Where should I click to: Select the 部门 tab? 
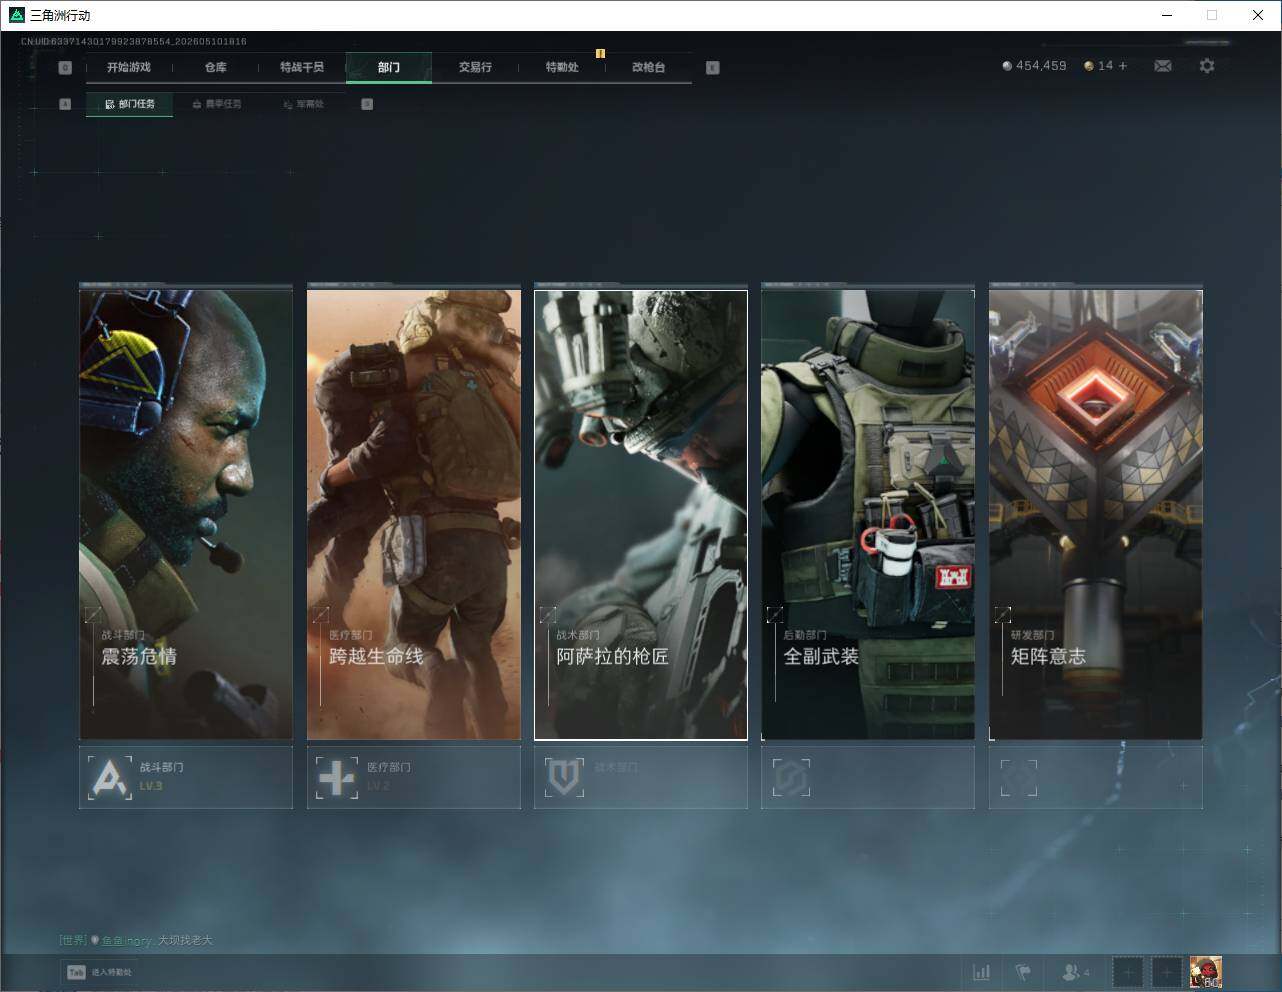[x=389, y=67]
